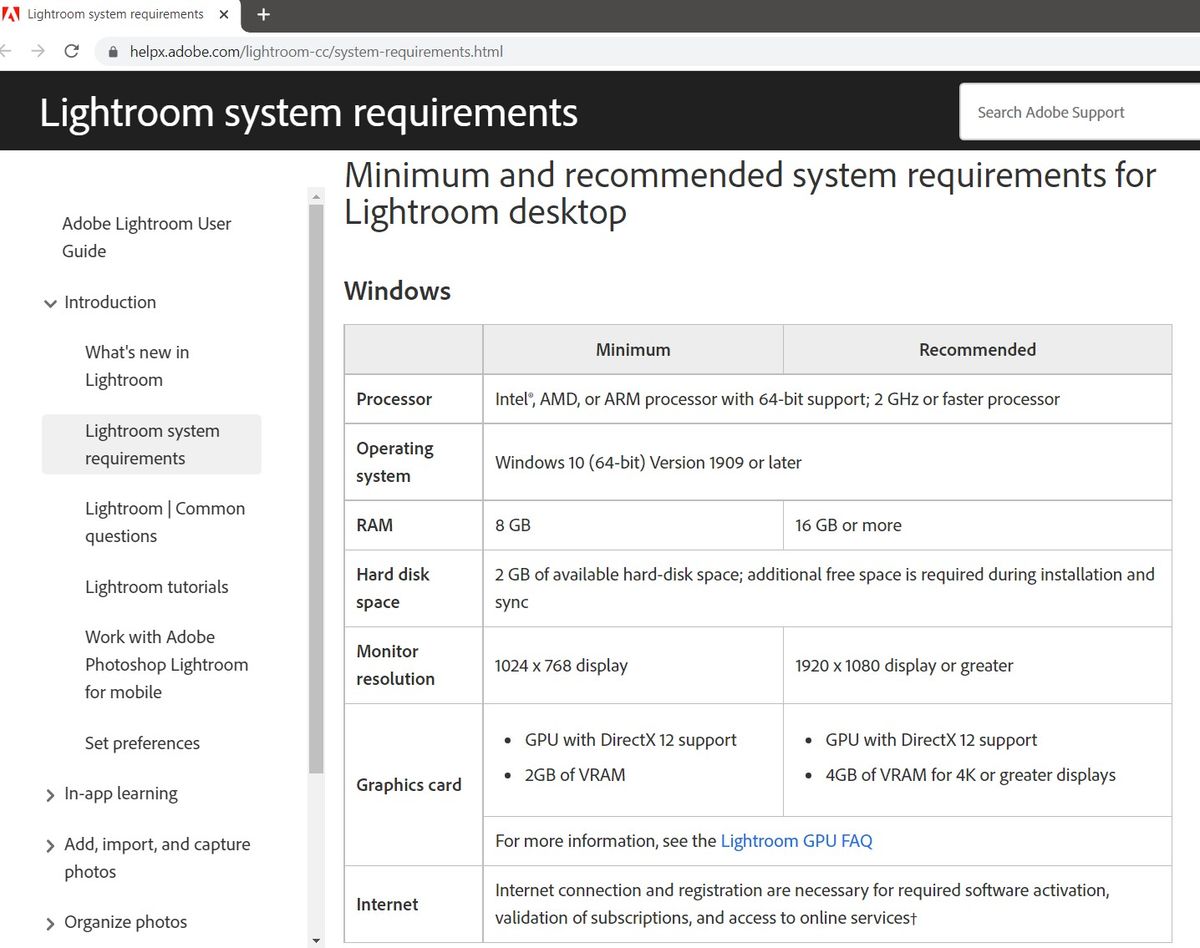The width and height of the screenshot is (1200, 948).
Task: Click the Add, import, and capture photos item
Action: pyautogui.click(x=157, y=858)
